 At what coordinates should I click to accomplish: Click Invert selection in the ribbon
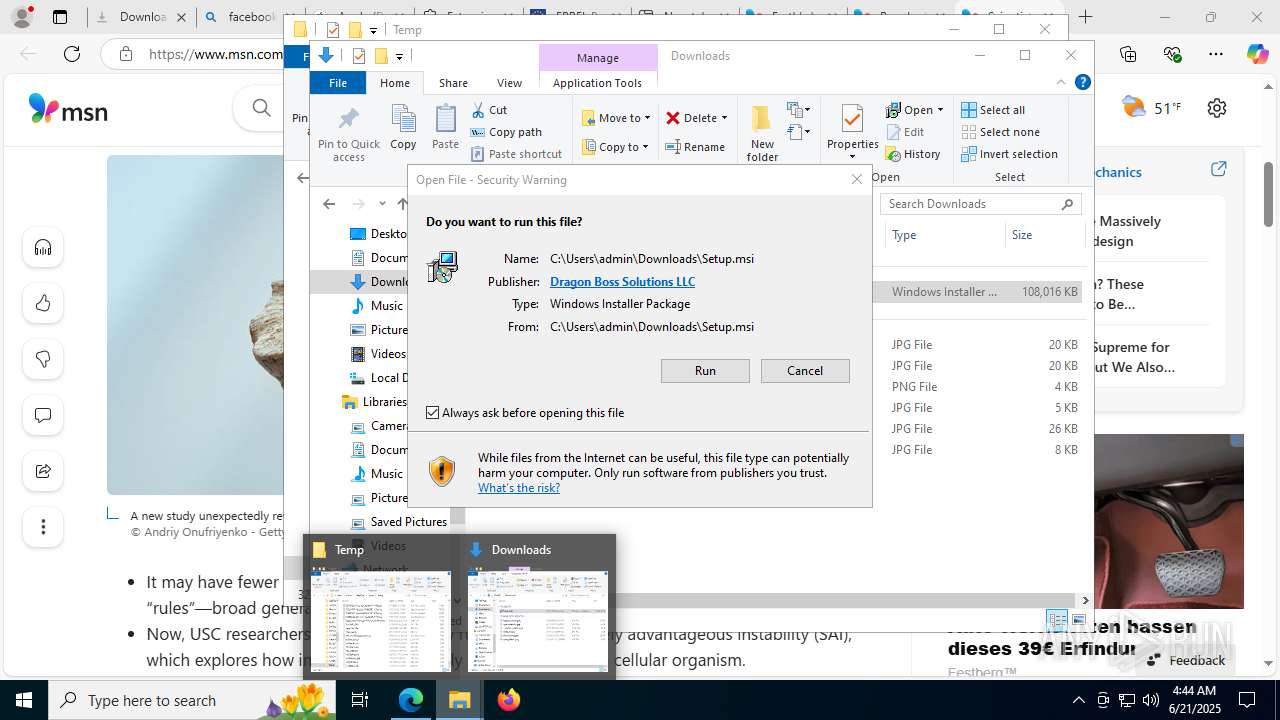[1009, 154]
